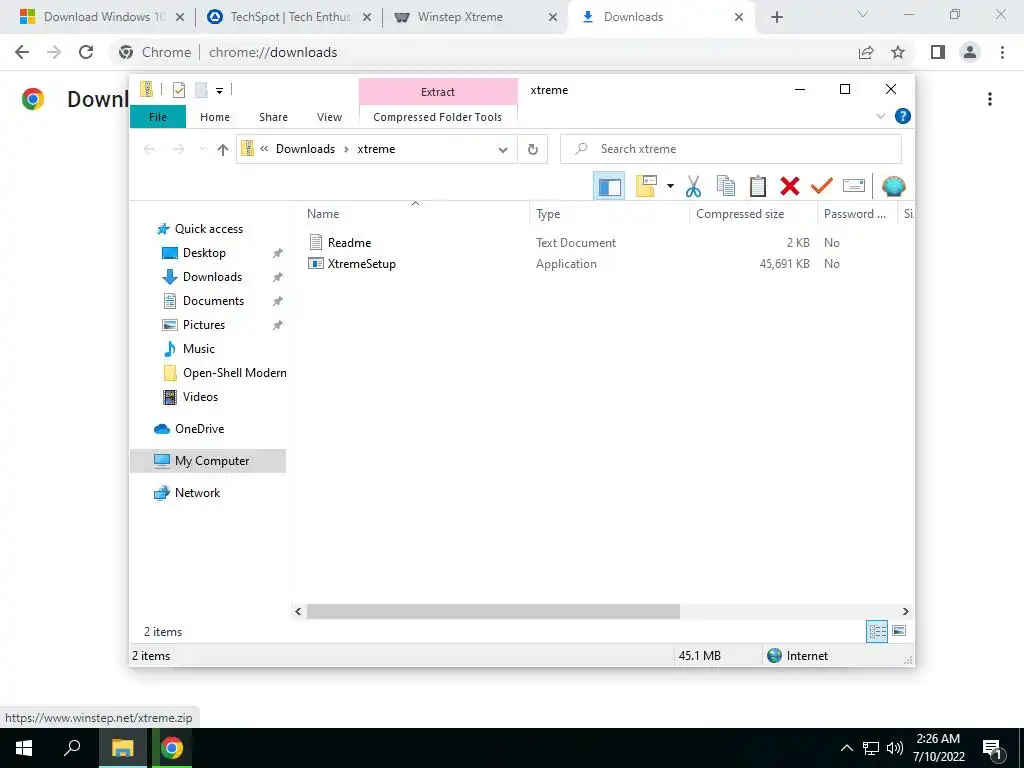Click the shell globe icon in toolbar

coord(893,186)
